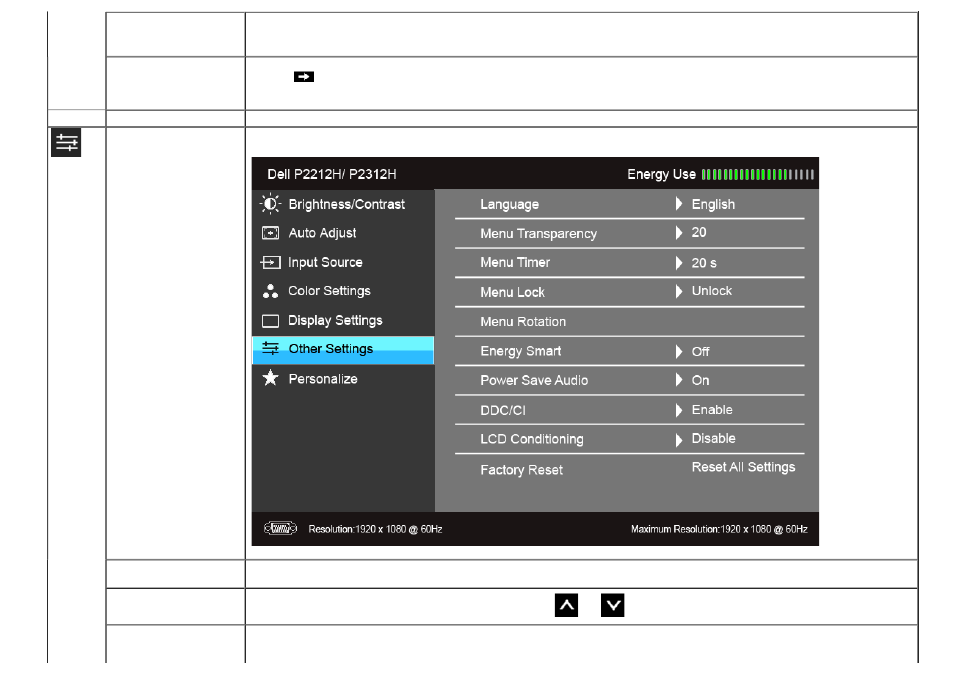Select Display Settings menu entry

pos(344,321)
